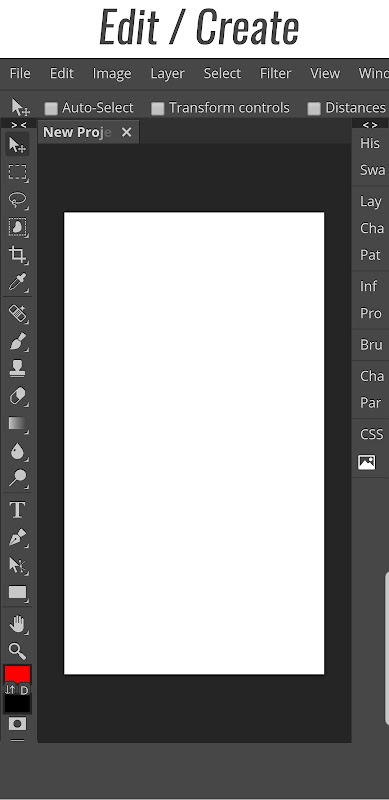Open the Filter menu

[x=275, y=73]
